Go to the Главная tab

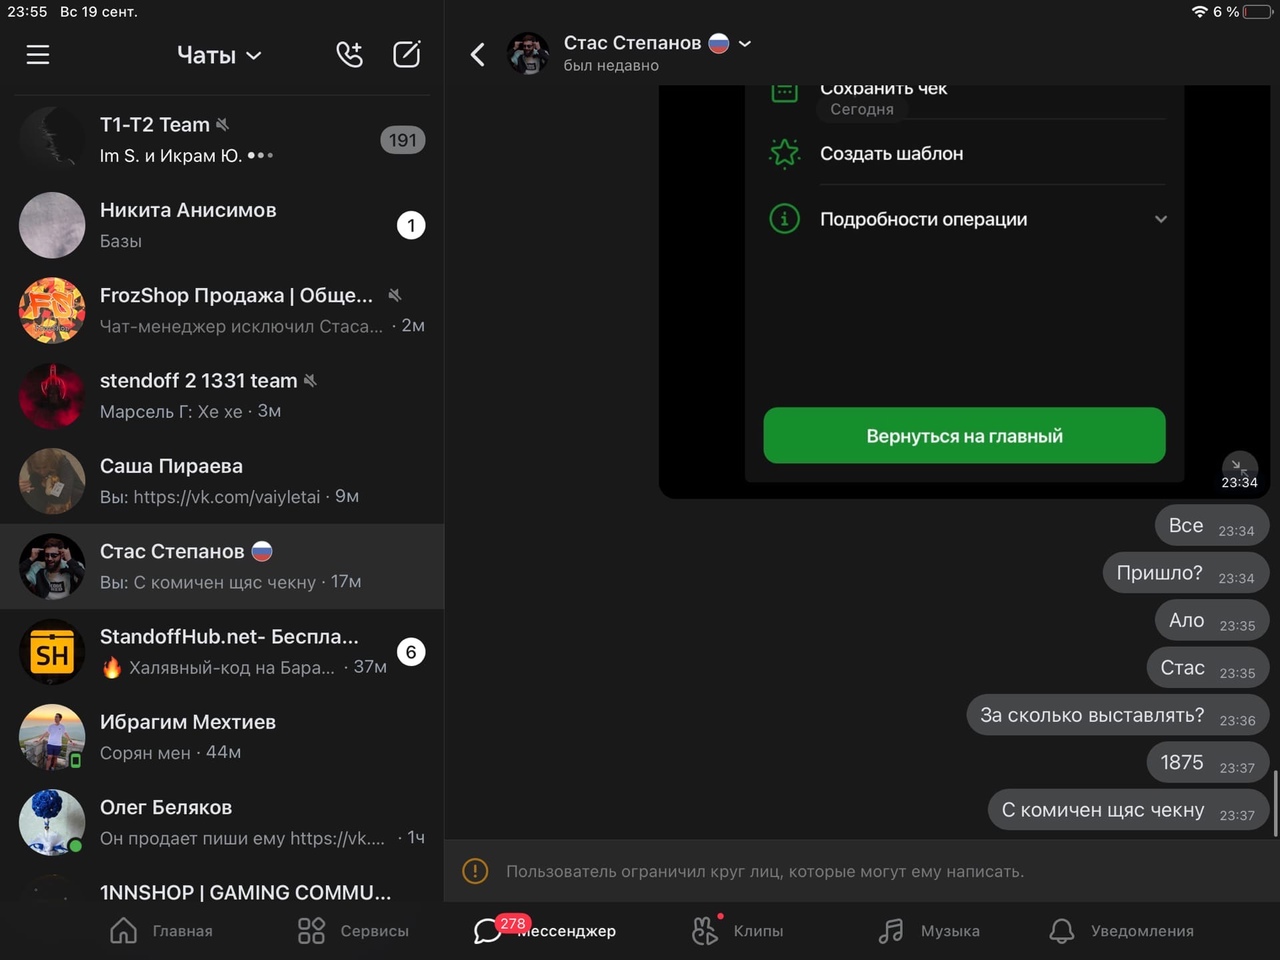click(161, 931)
